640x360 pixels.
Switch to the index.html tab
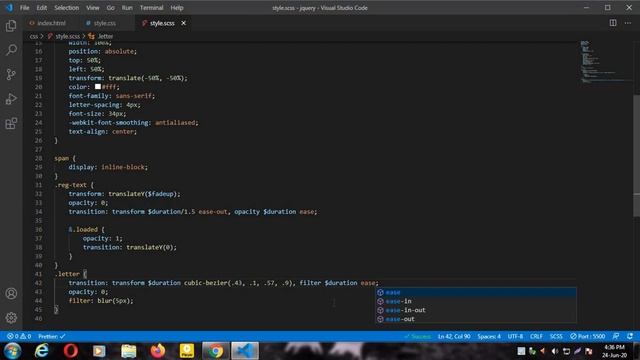[51, 23]
